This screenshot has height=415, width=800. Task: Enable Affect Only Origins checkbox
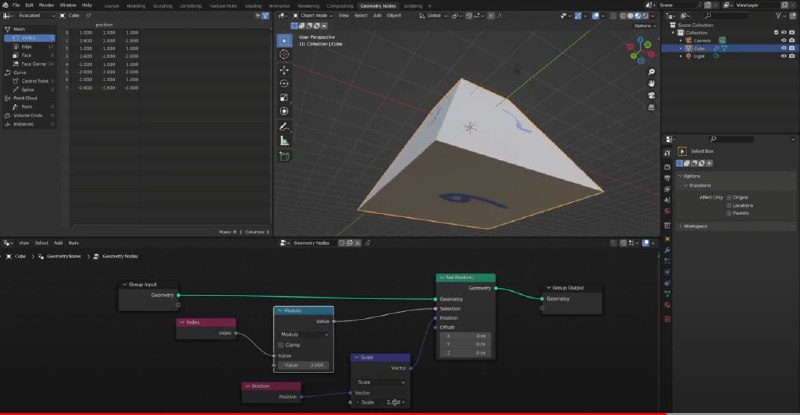(x=729, y=197)
